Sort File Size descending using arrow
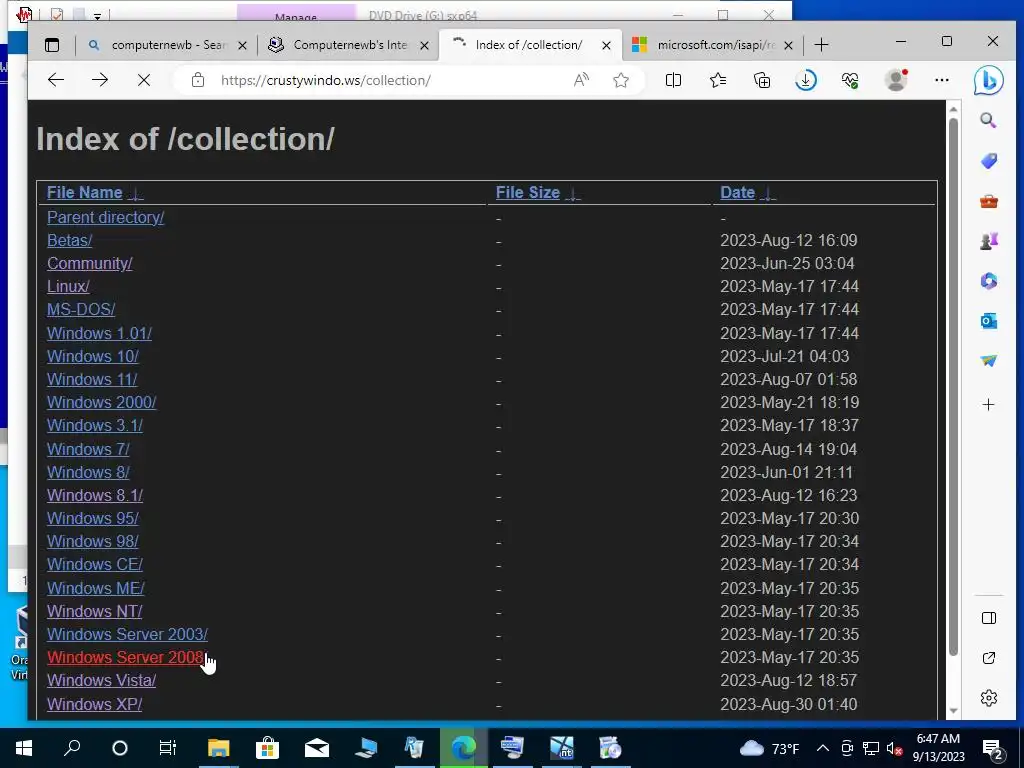 tap(573, 194)
